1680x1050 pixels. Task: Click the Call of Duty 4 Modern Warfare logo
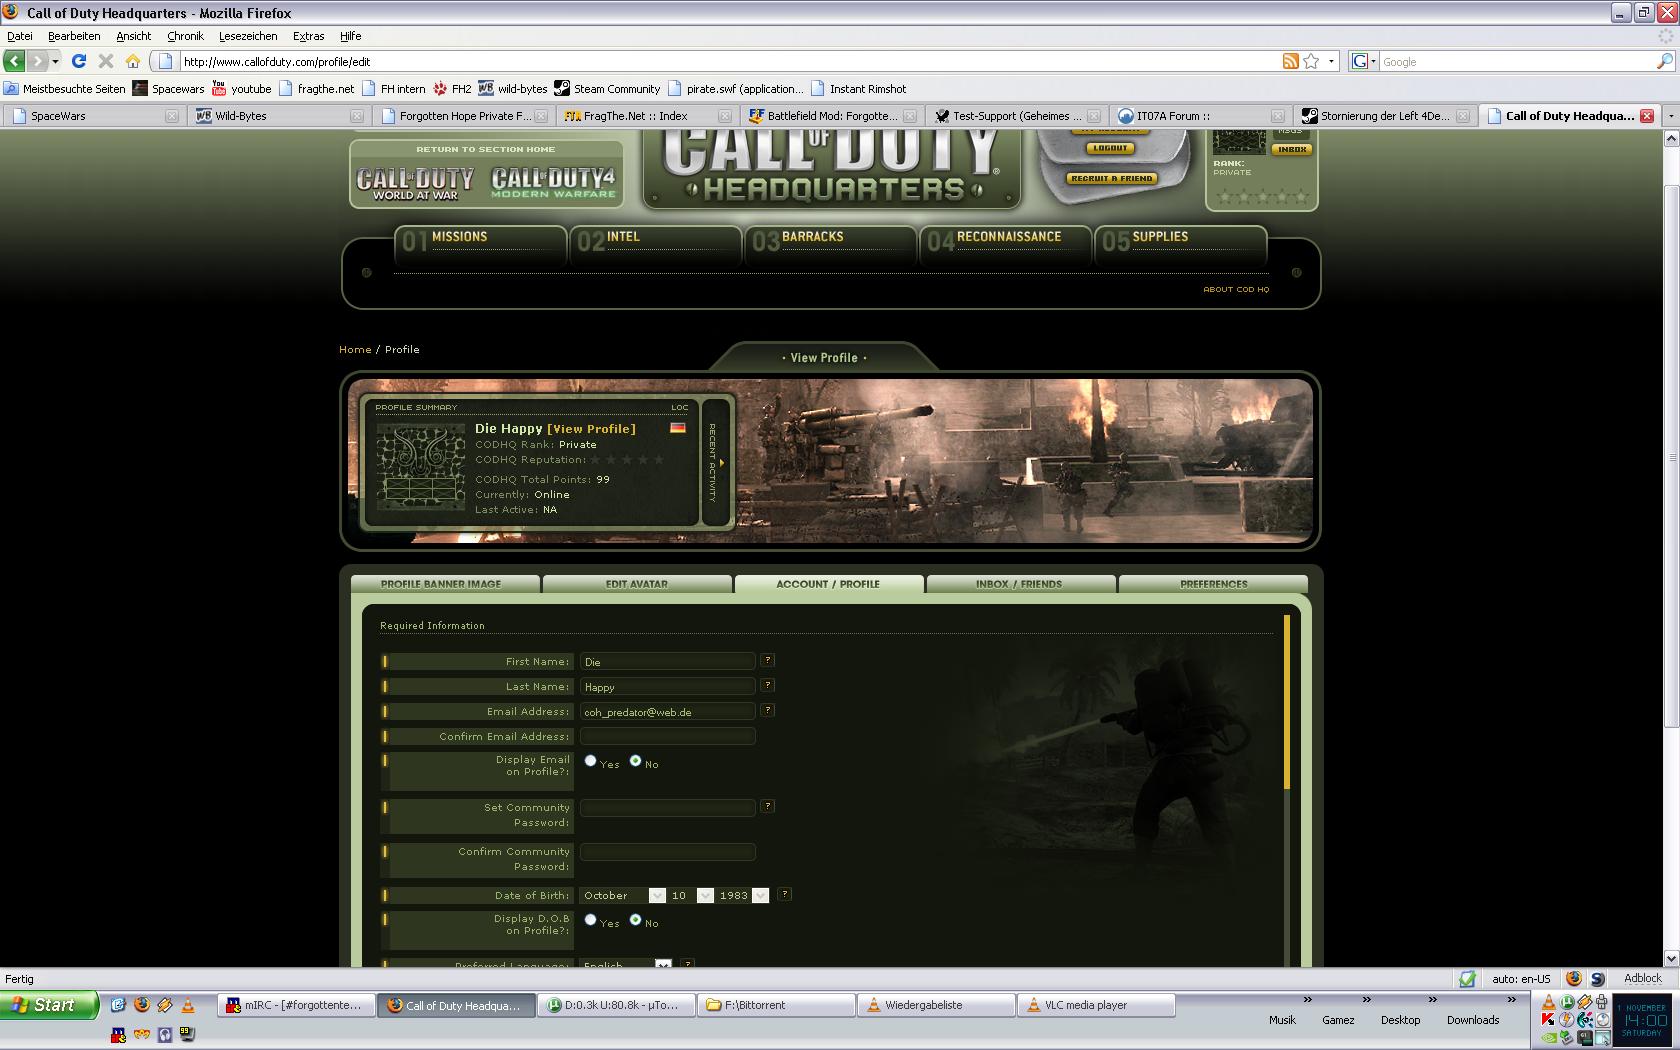coord(553,181)
